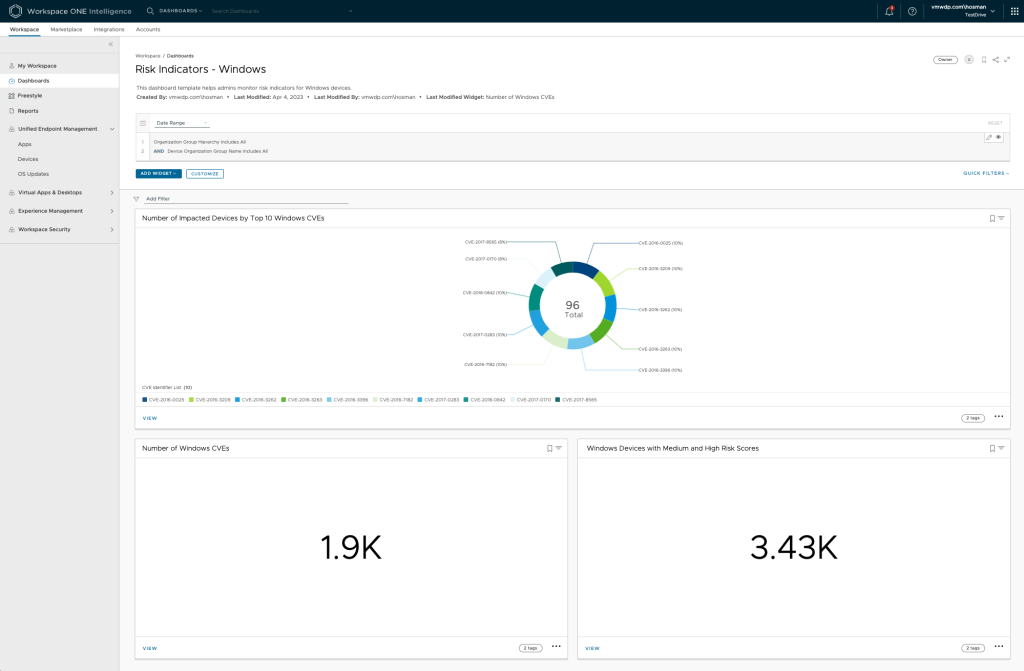Open the notifications bell
The height and width of the screenshot is (671, 1024).
click(889, 11)
